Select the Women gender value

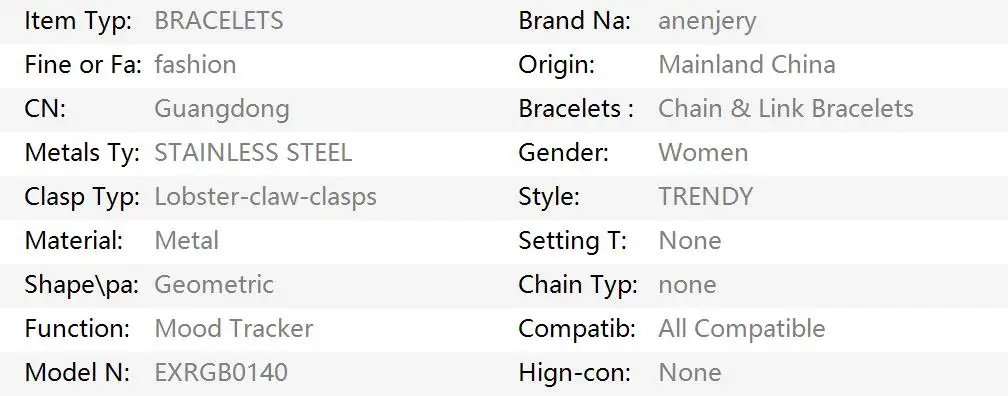(x=703, y=152)
